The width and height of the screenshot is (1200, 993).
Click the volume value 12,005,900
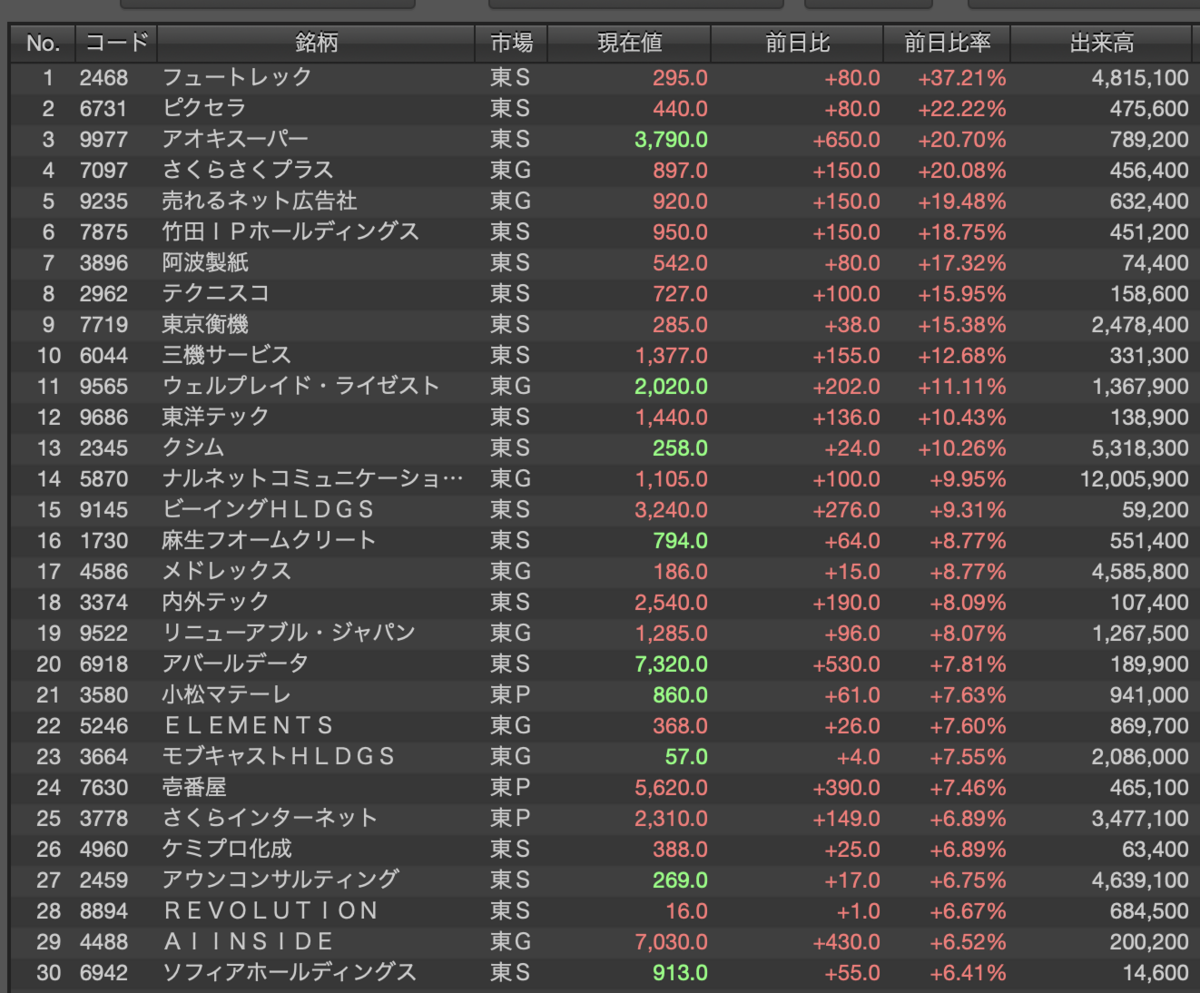[x=1135, y=478]
